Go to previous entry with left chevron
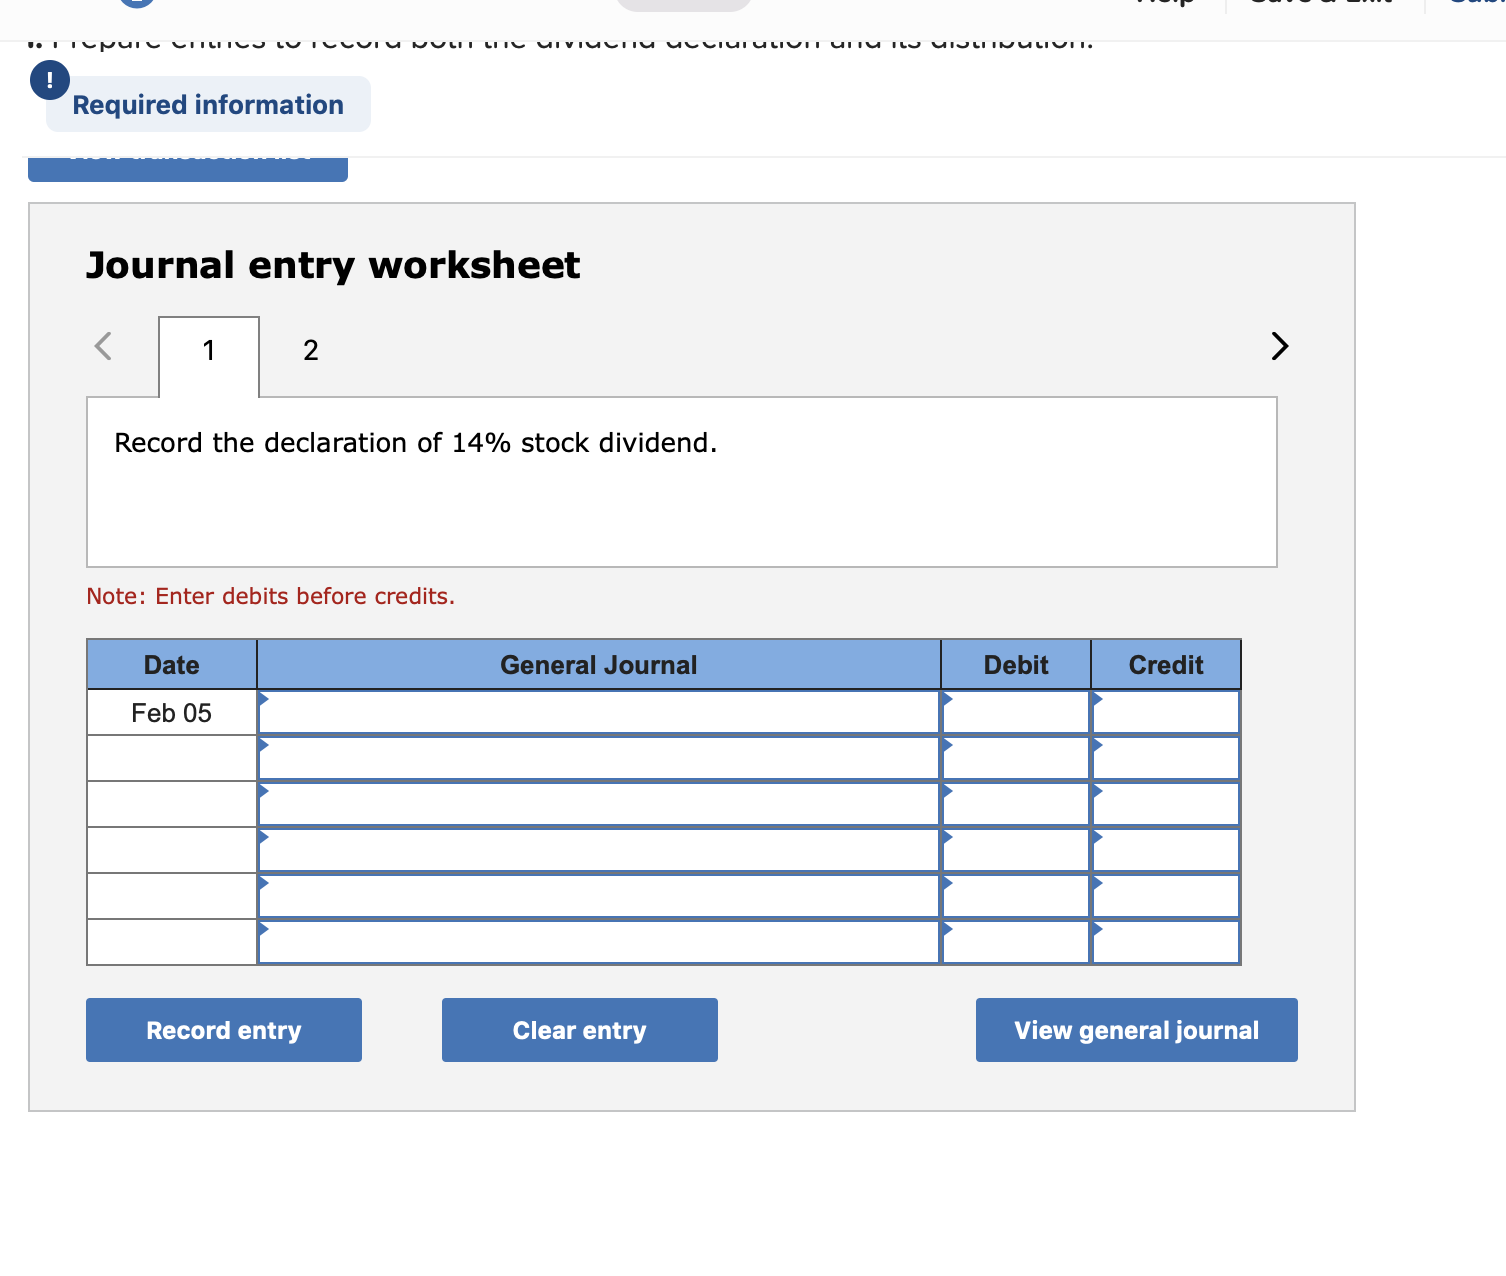 pyautogui.click(x=103, y=346)
